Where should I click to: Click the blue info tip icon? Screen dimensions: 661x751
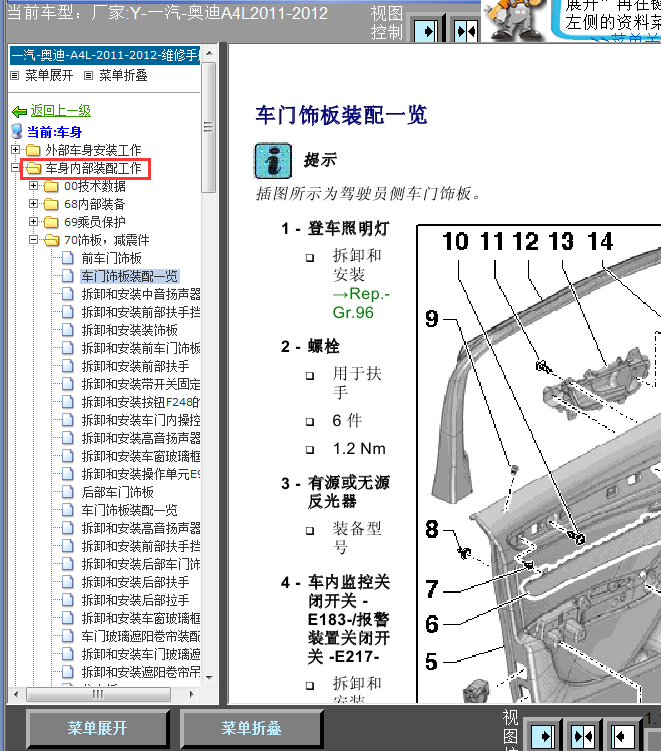click(273, 160)
